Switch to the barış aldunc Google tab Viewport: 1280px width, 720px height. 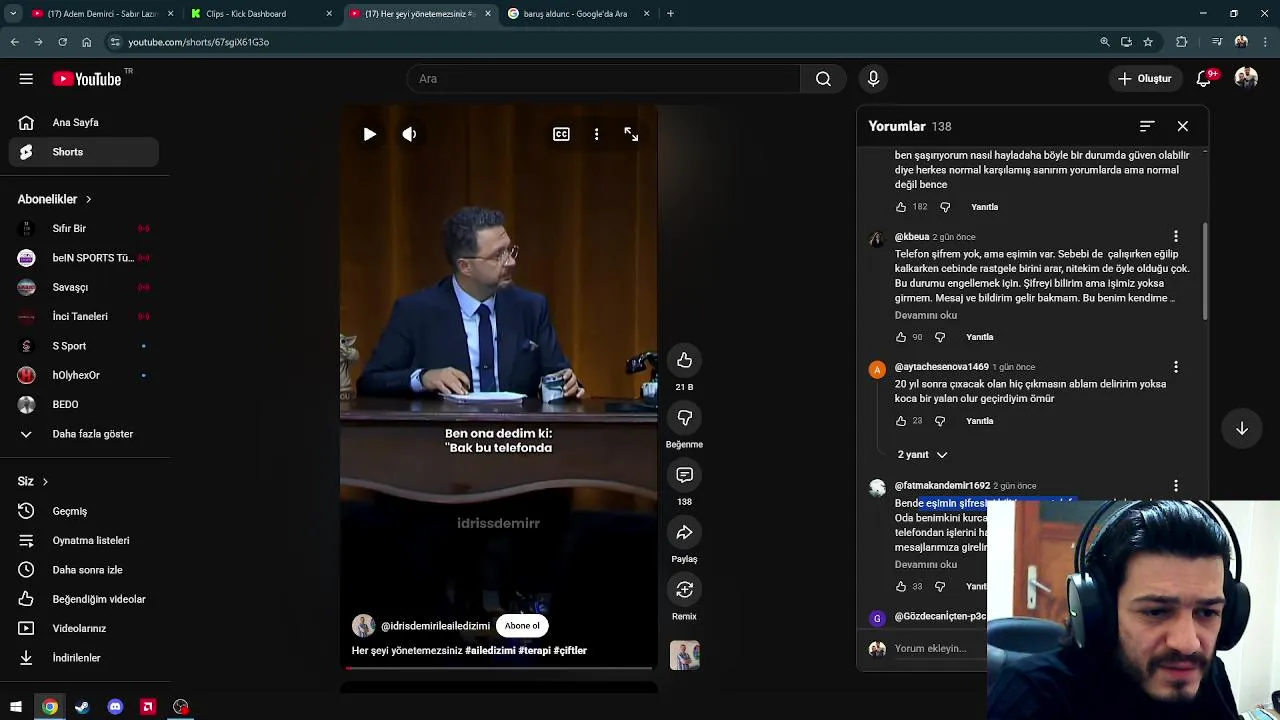[x=578, y=14]
